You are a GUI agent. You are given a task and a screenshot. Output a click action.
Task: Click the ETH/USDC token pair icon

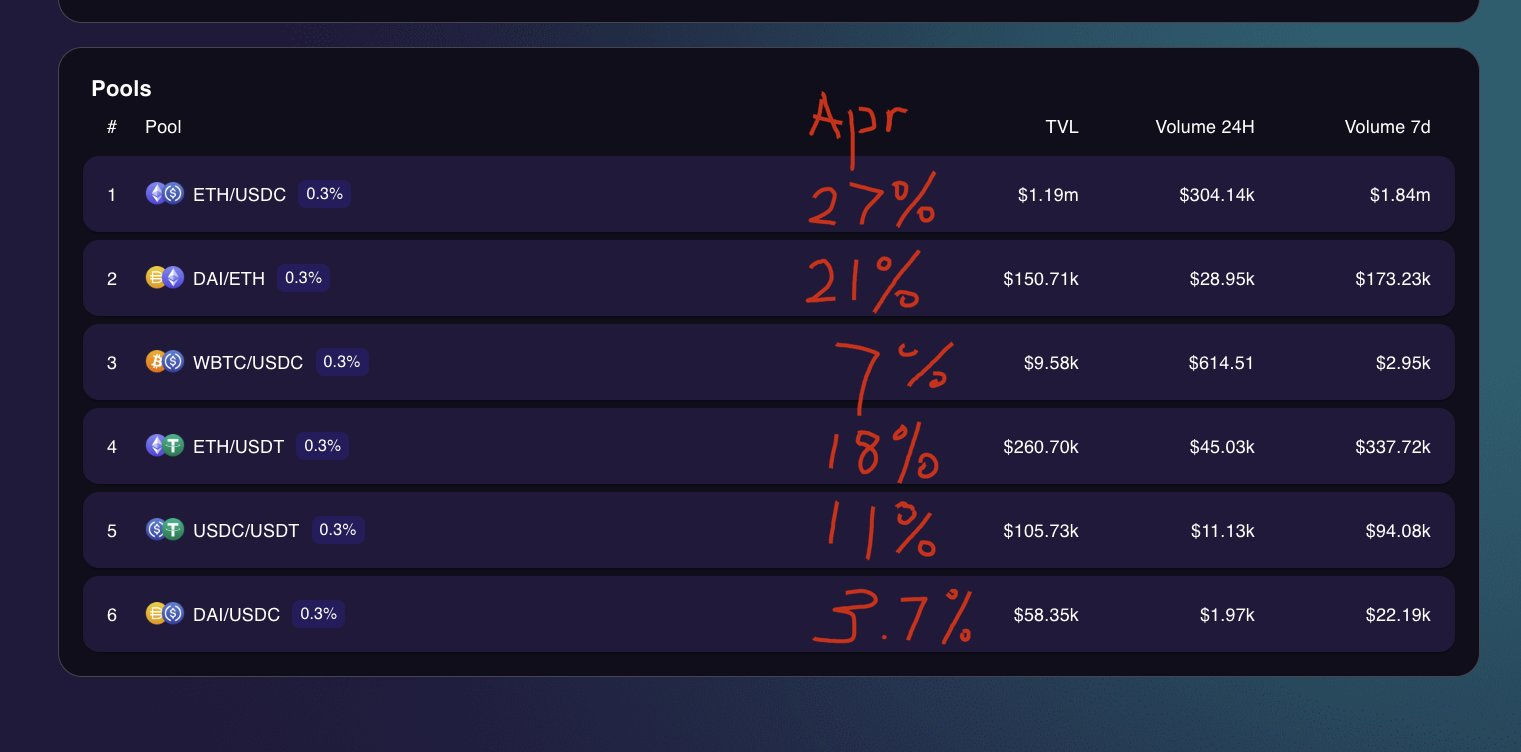point(165,194)
